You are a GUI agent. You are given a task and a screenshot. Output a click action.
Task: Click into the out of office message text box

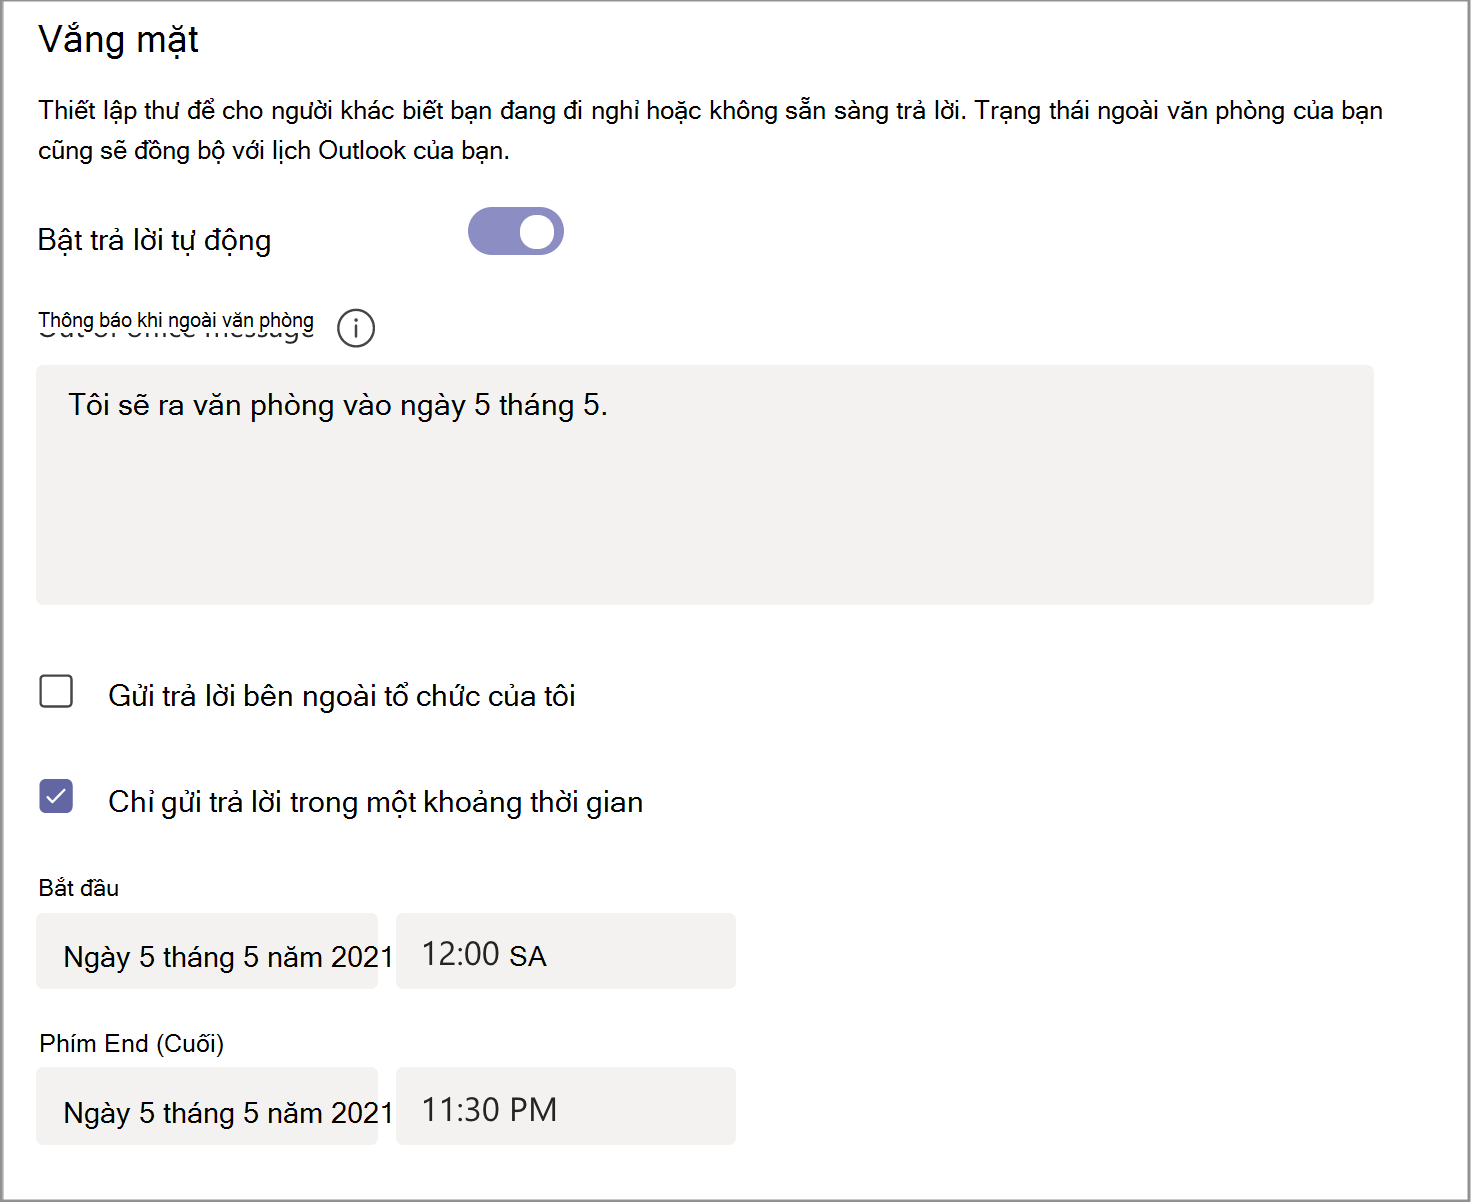[x=705, y=485]
